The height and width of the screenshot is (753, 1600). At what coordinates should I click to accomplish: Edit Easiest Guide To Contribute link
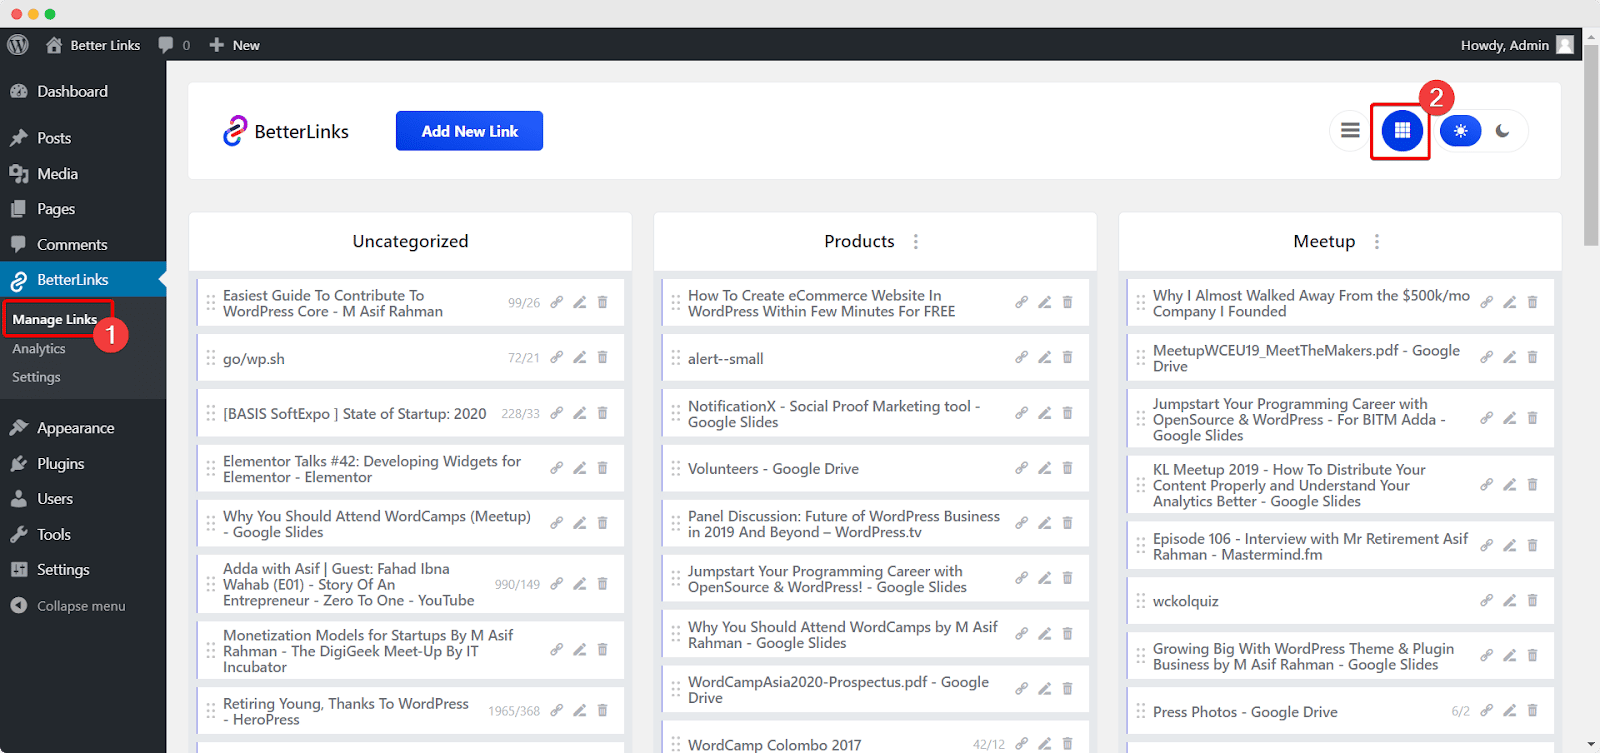coord(579,302)
